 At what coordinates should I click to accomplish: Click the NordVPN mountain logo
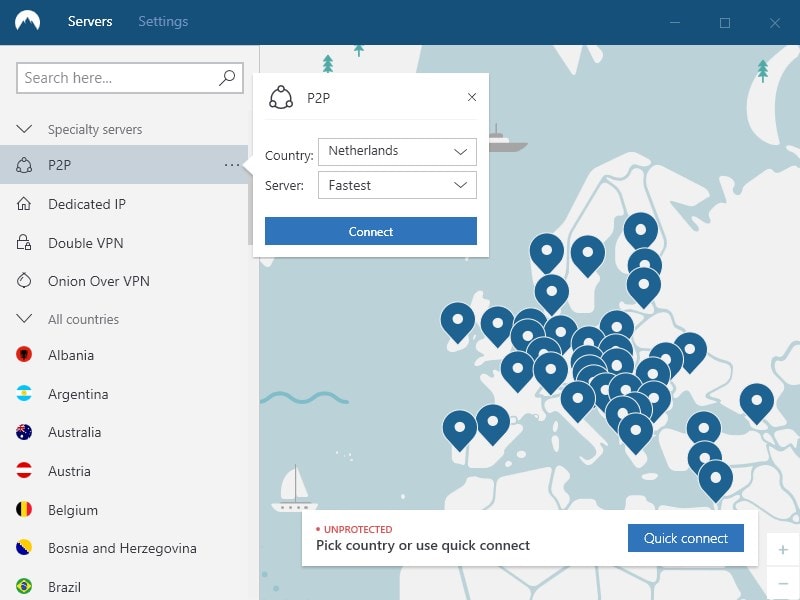tap(28, 21)
